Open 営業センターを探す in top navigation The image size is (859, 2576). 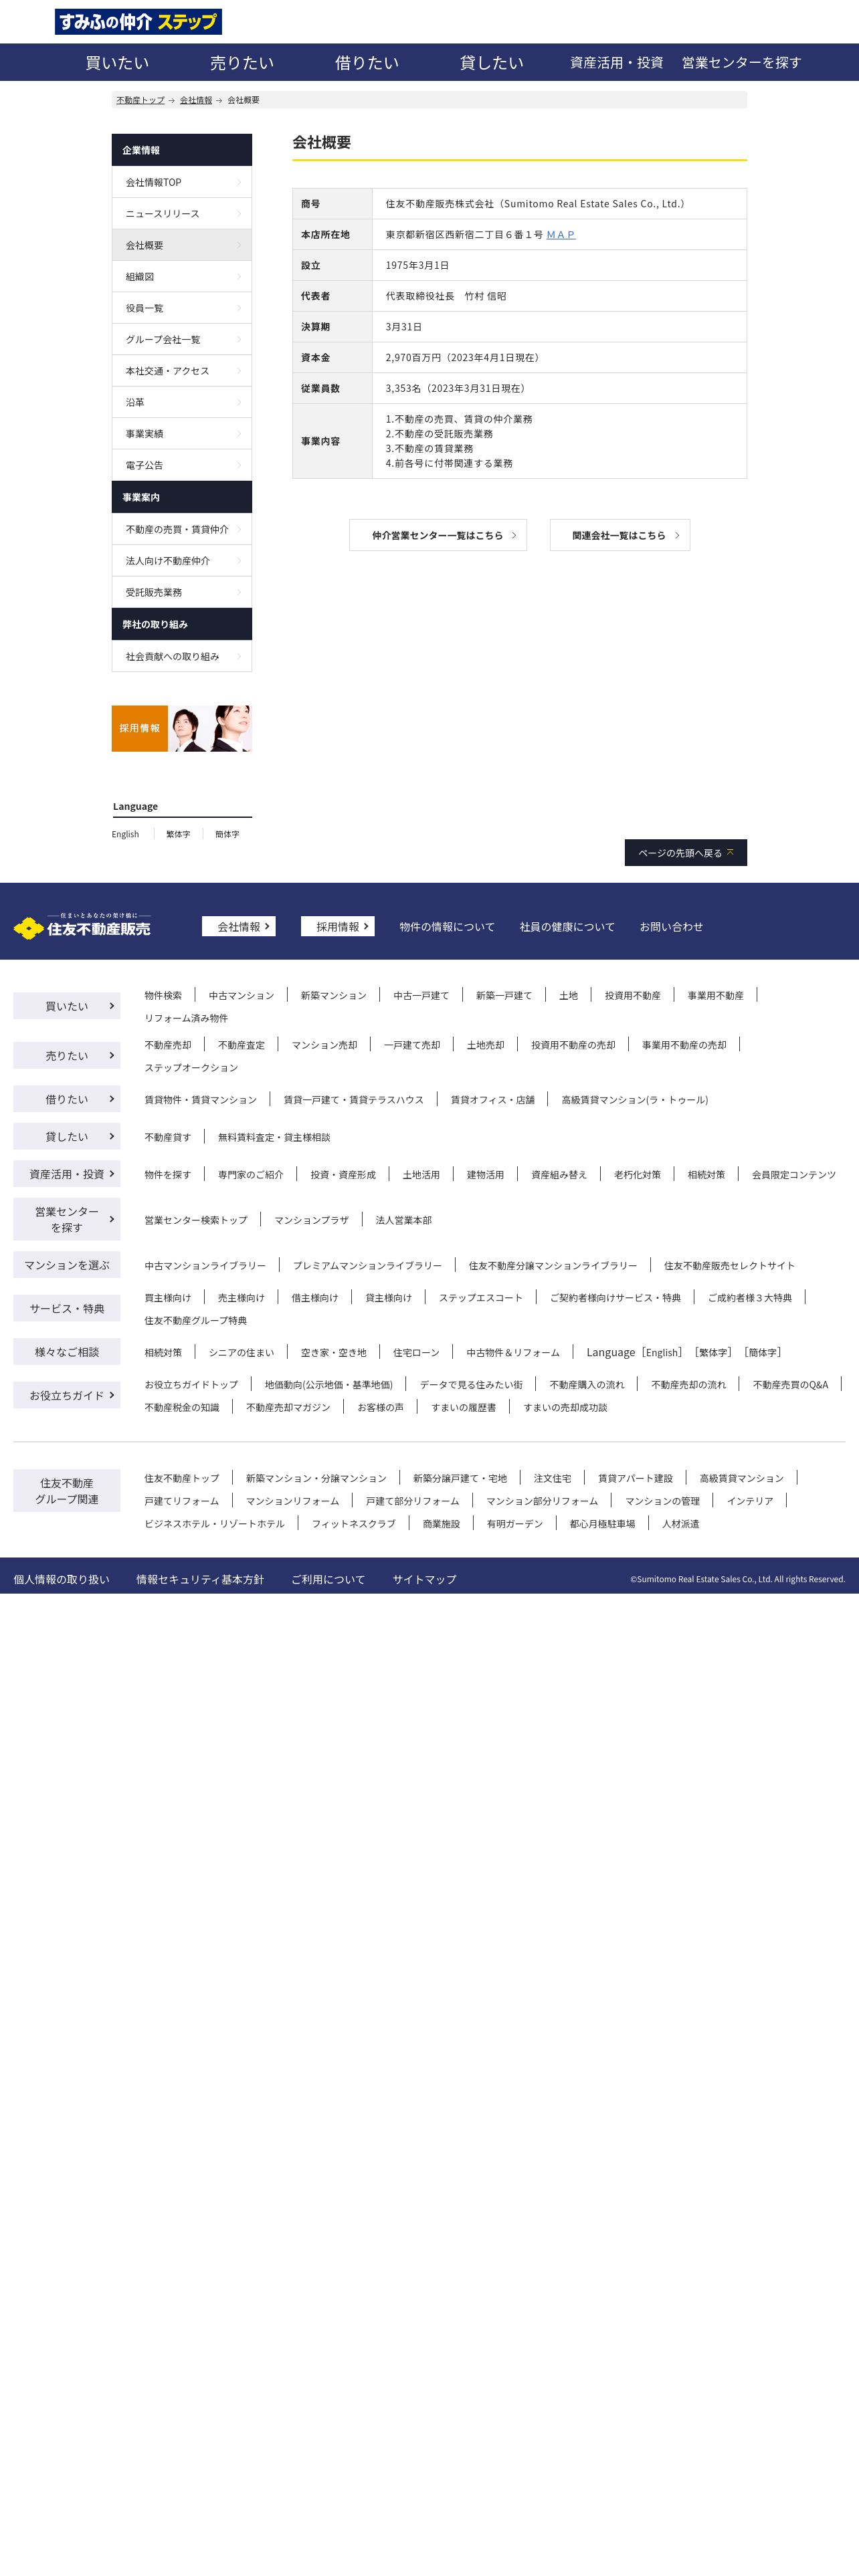742,62
